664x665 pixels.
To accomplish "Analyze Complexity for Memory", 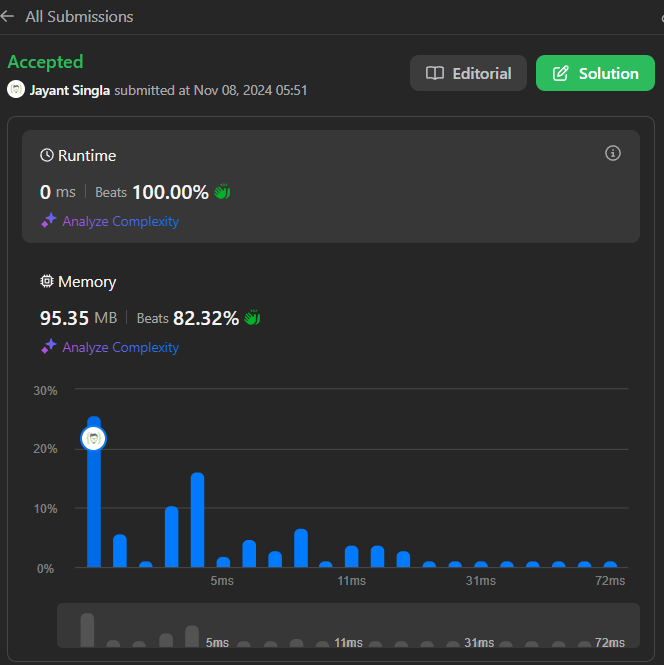I will tap(120, 348).
